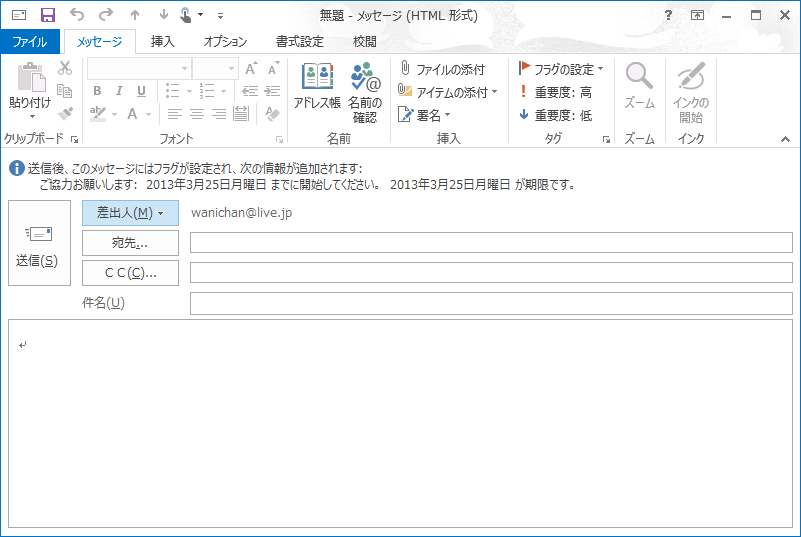Expand bullet list style arrow
801x537 pixels.
189,91
